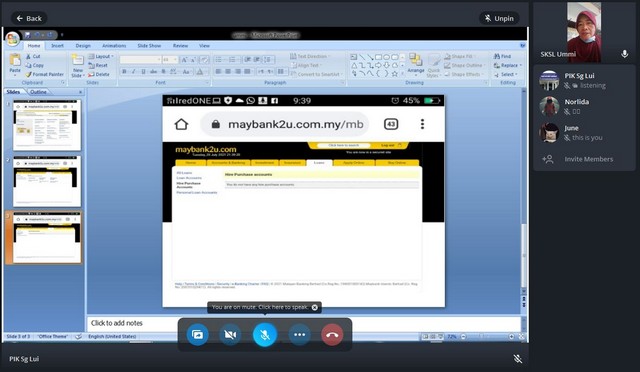Screen dimensions: 640x372
Task: Click the browser home icon in the slide
Action: click(x=182, y=124)
